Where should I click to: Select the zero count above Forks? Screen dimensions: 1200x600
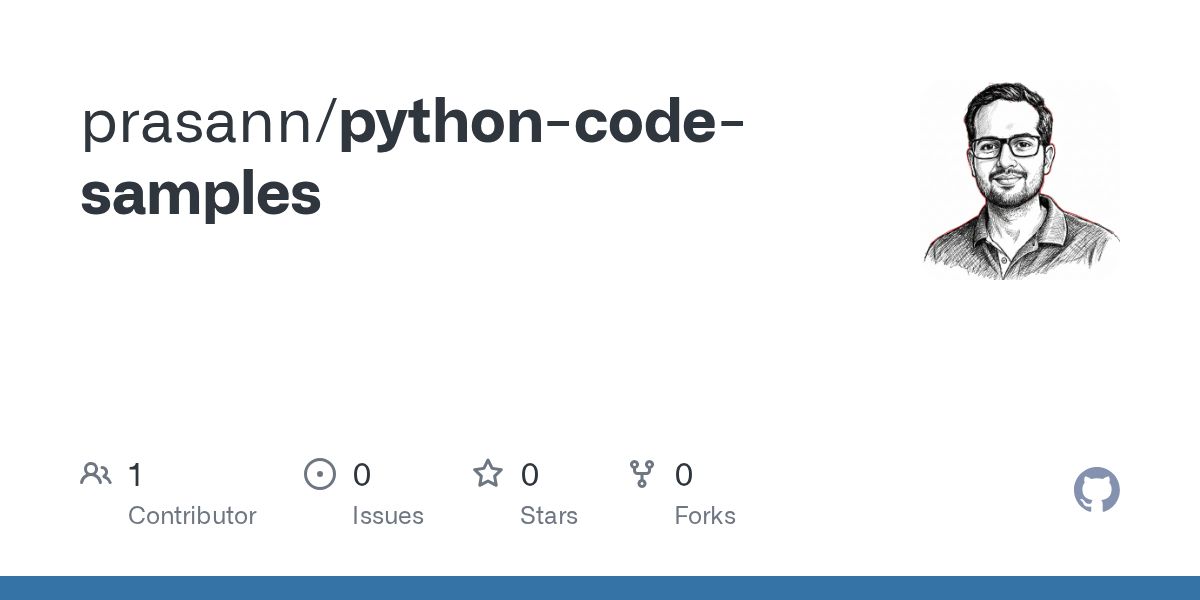pos(684,474)
